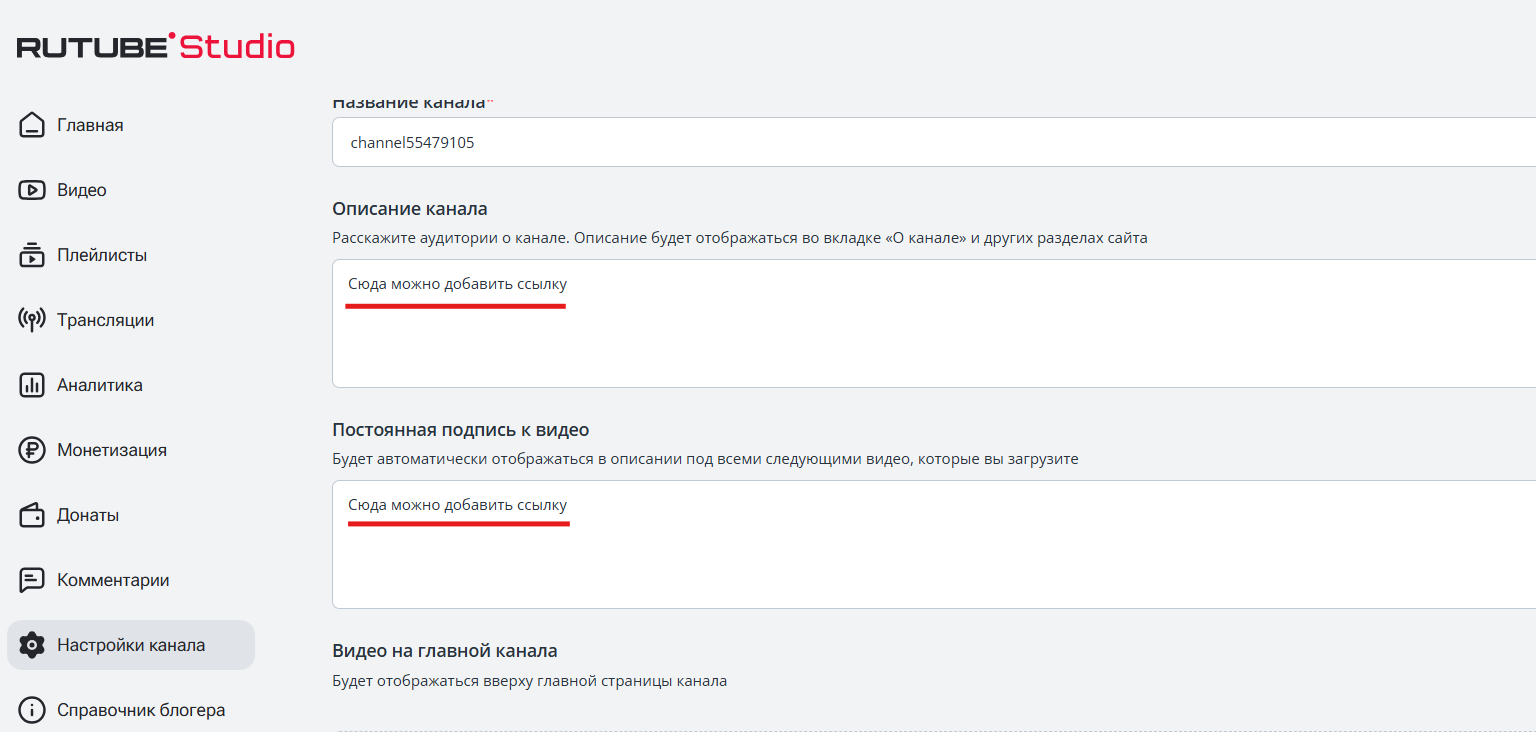Click the Плейлисты playlist icon
1536x732 pixels.
[31, 254]
